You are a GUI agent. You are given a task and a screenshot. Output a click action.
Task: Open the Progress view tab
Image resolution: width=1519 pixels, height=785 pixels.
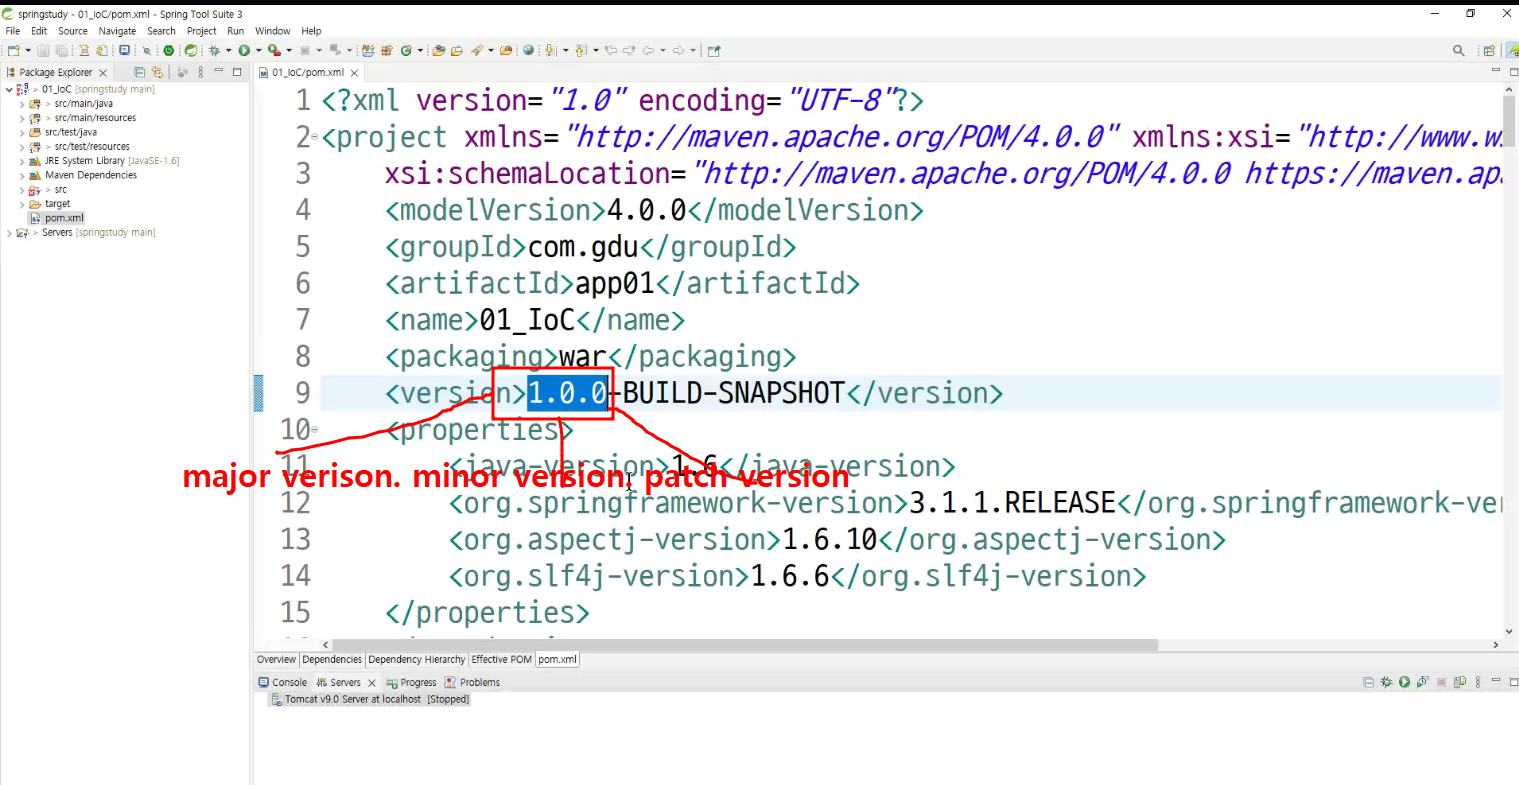(412, 683)
